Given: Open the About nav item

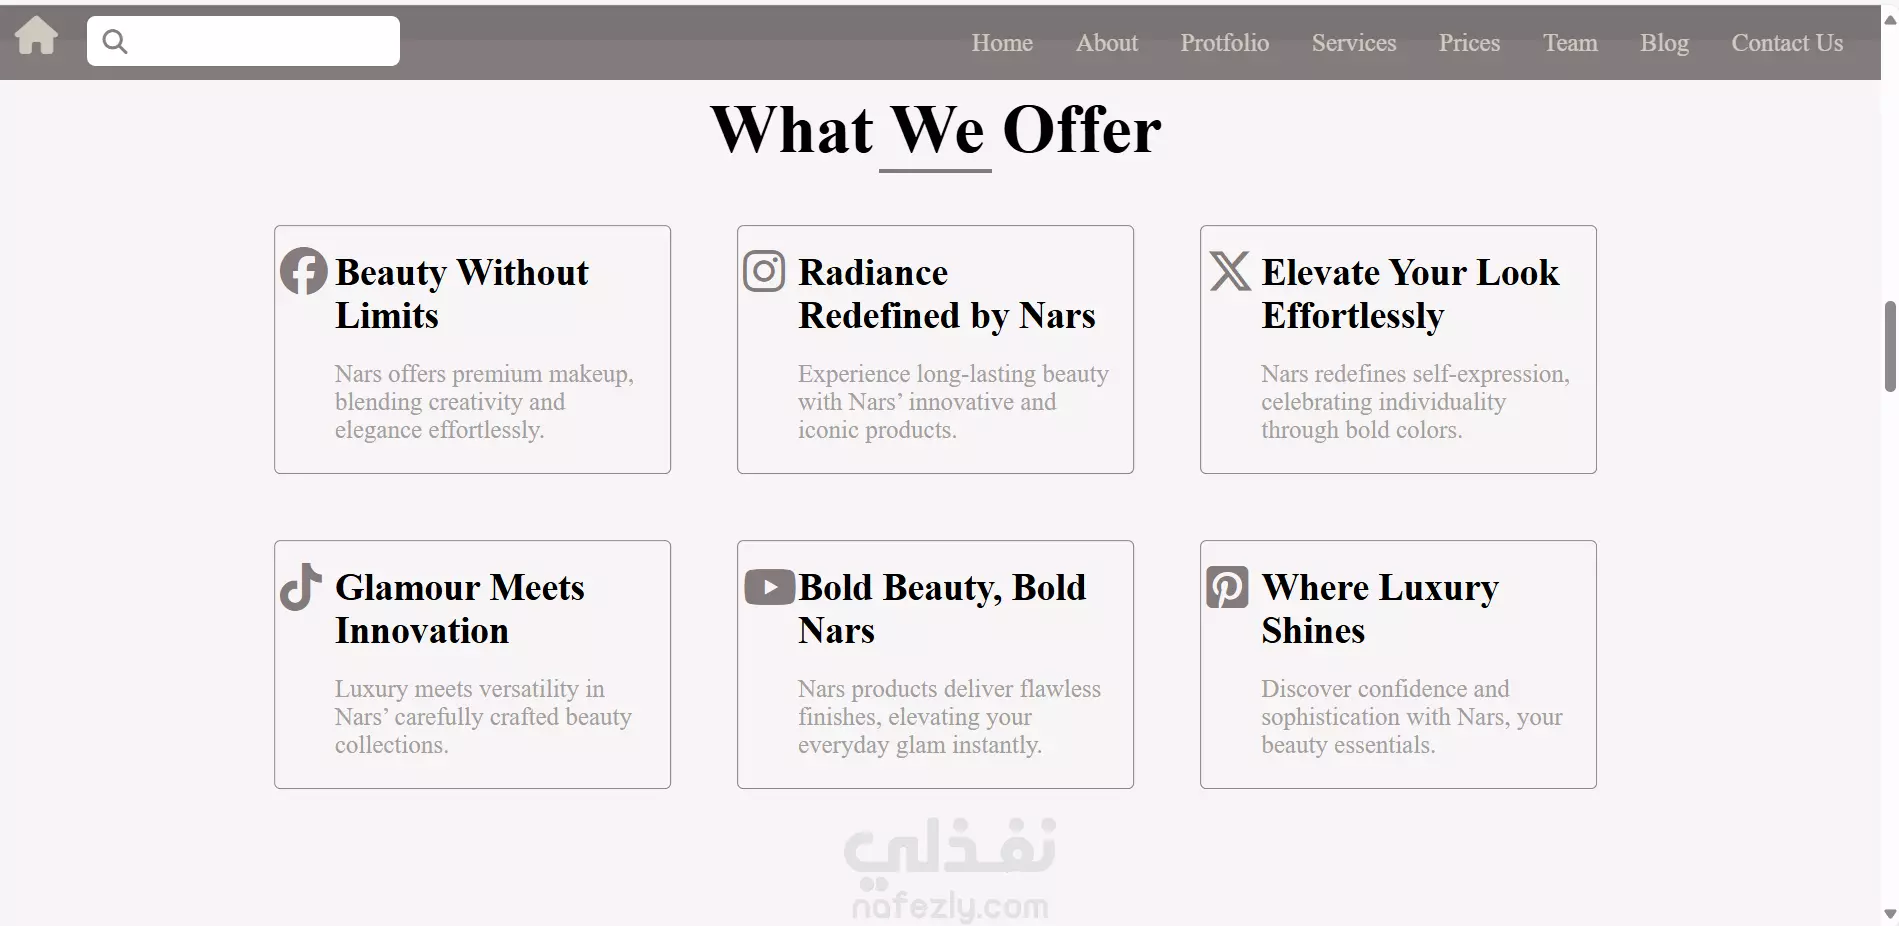Looking at the screenshot, I should pos(1107,43).
